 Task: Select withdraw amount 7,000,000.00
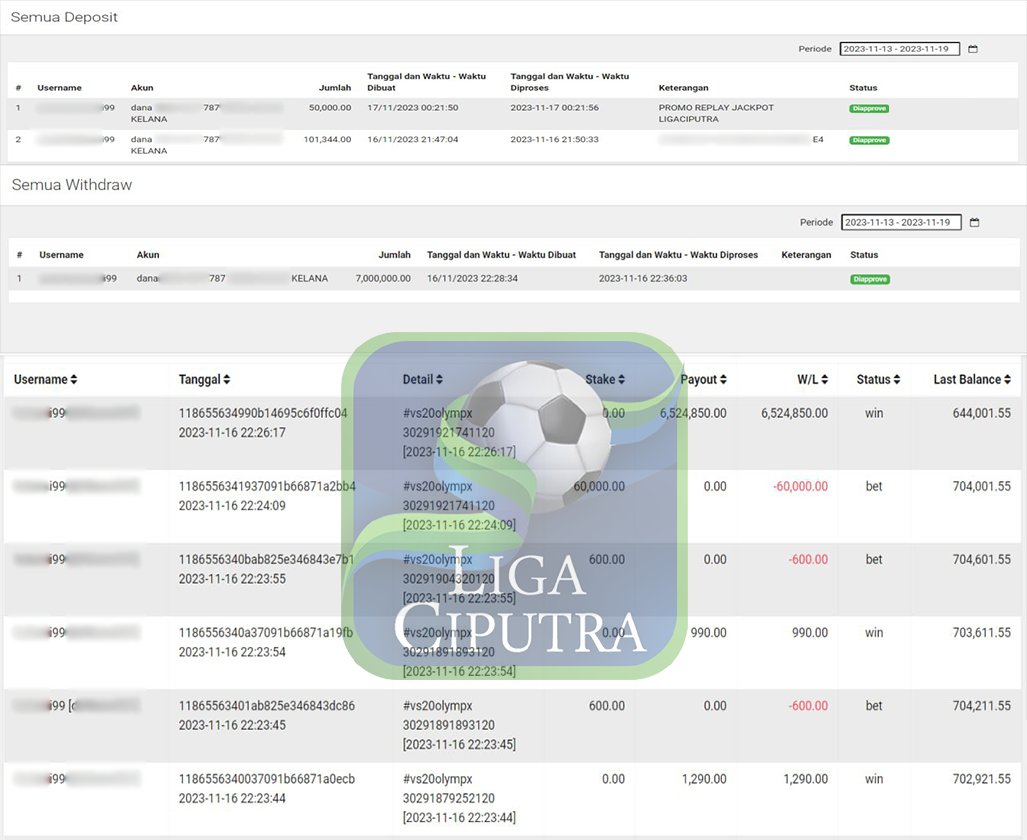[383, 278]
